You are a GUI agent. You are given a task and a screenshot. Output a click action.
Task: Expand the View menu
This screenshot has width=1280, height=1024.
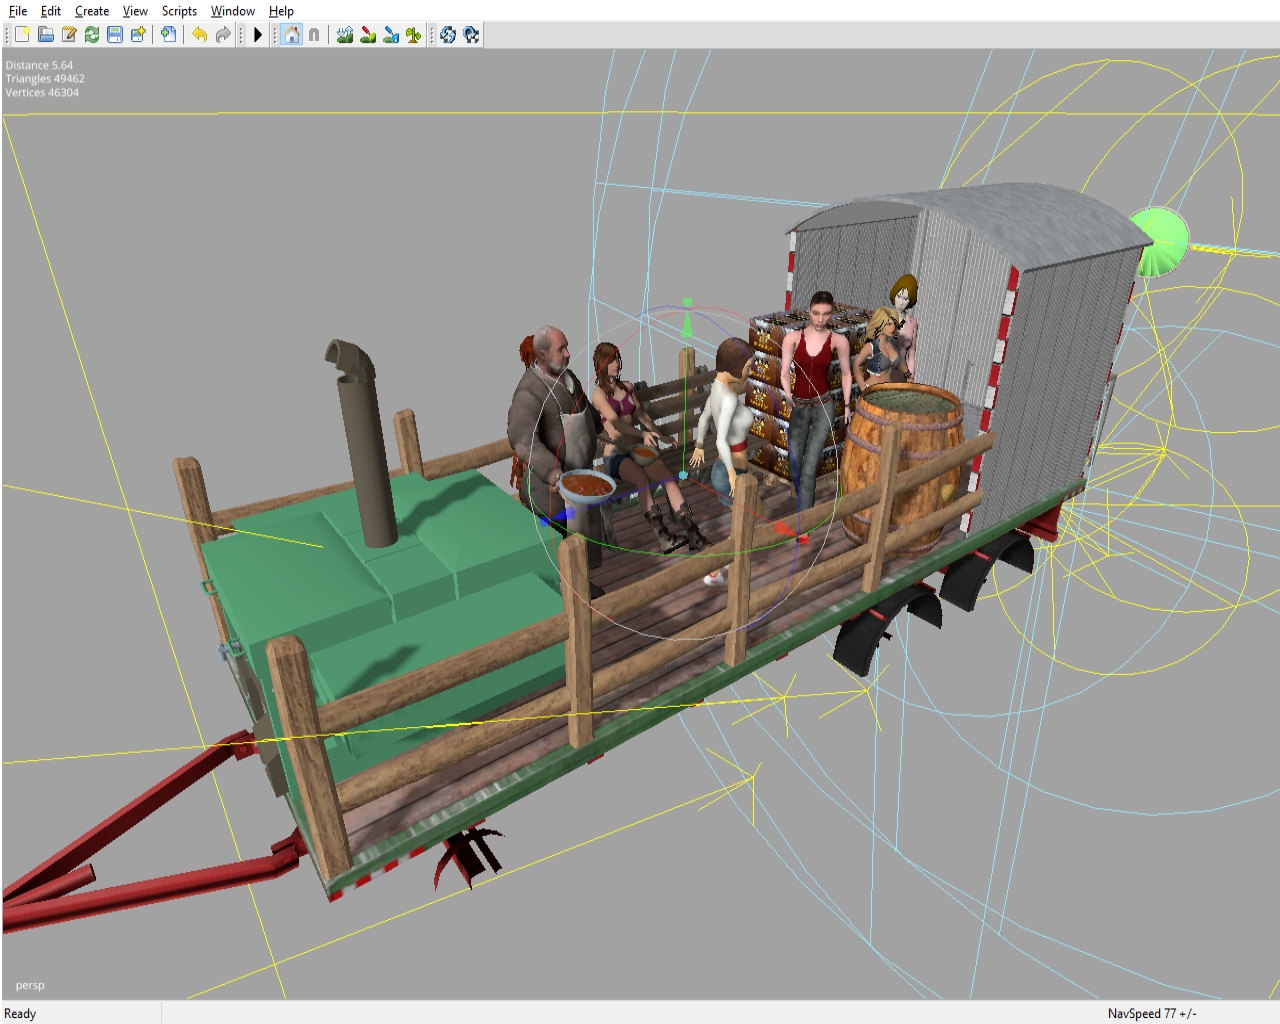tap(135, 11)
